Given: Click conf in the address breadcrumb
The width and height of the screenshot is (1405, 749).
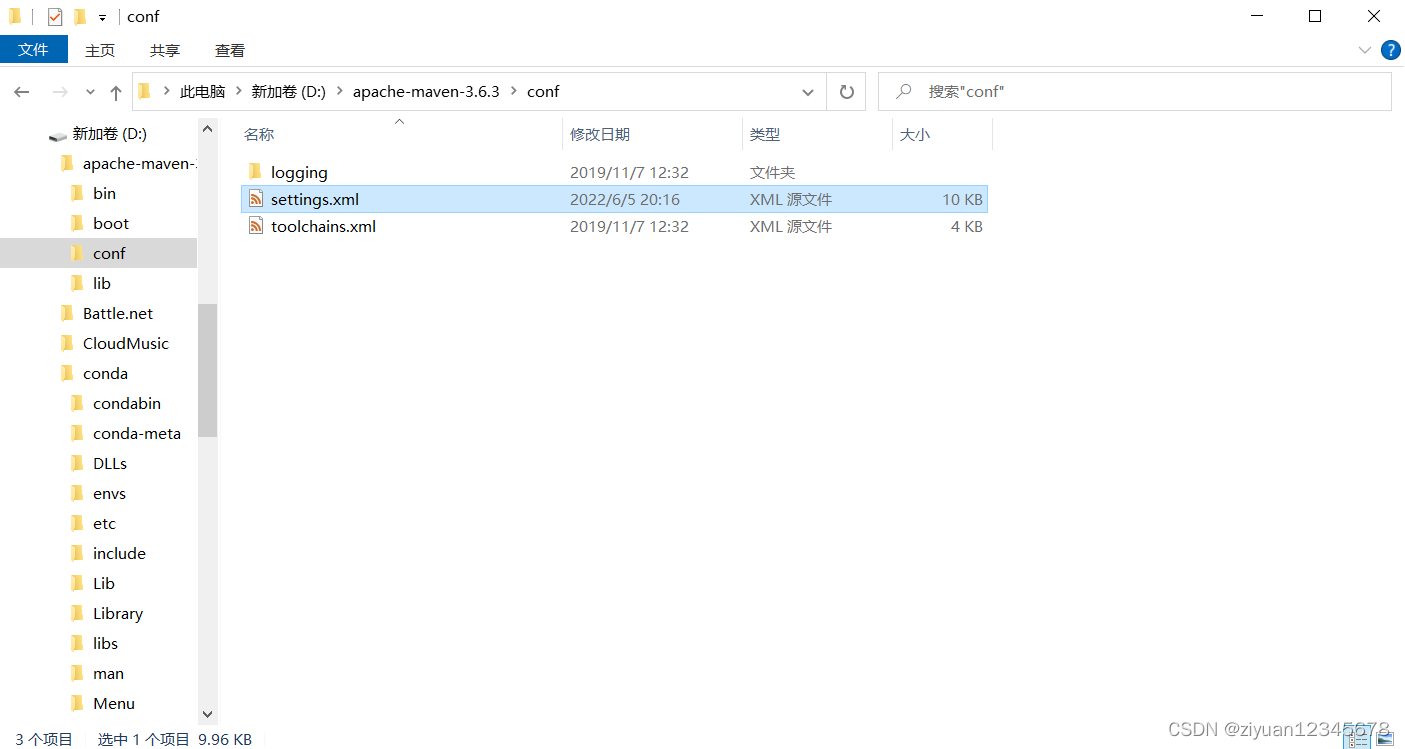Looking at the screenshot, I should click(x=543, y=91).
